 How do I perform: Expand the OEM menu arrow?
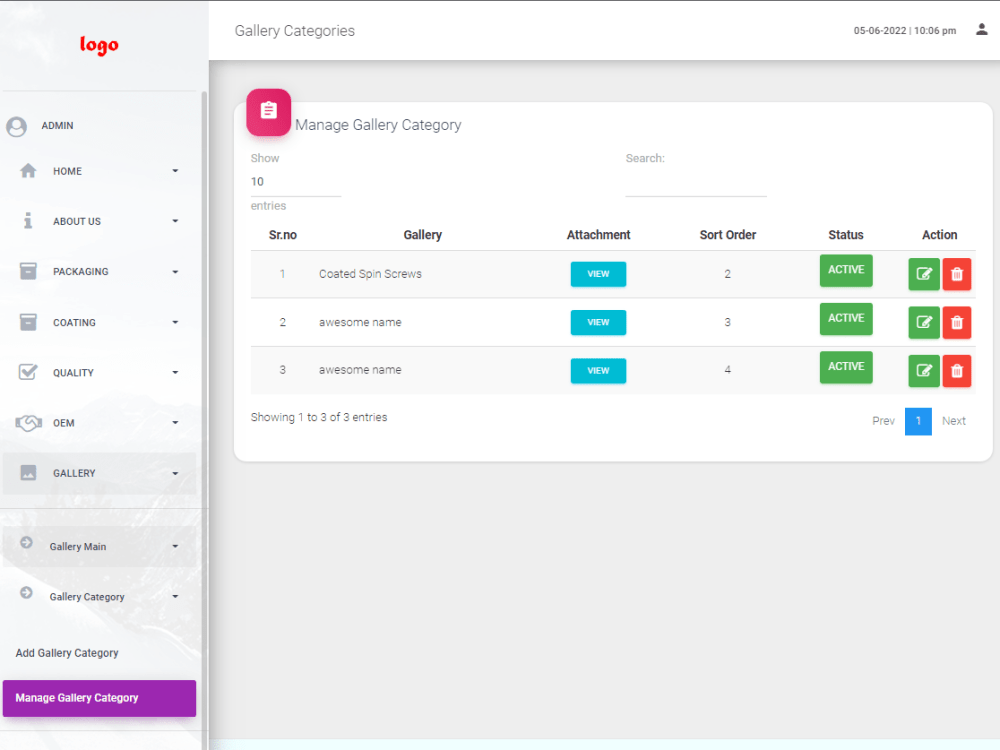point(175,423)
